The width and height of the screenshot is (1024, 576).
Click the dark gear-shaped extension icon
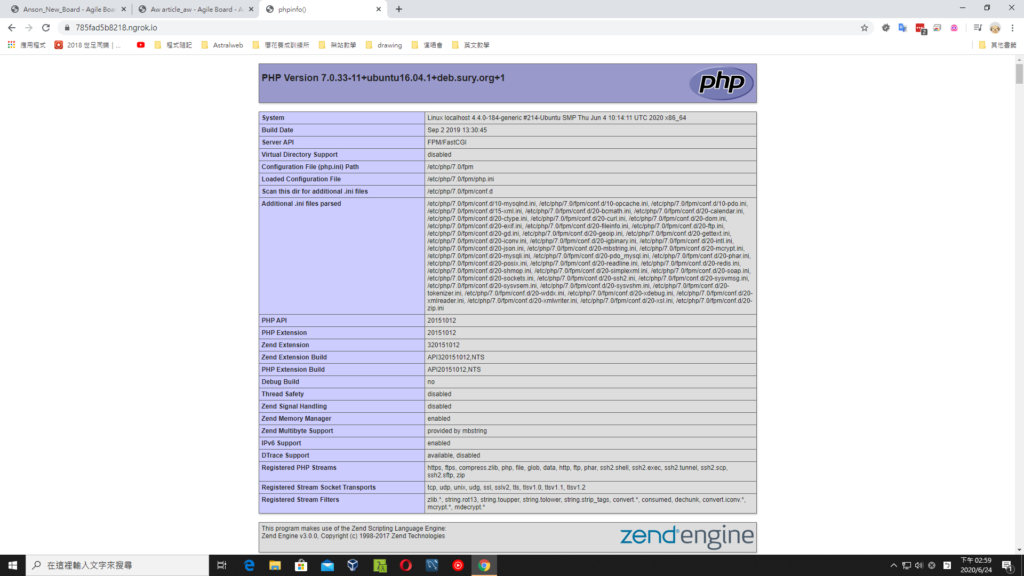click(885, 28)
